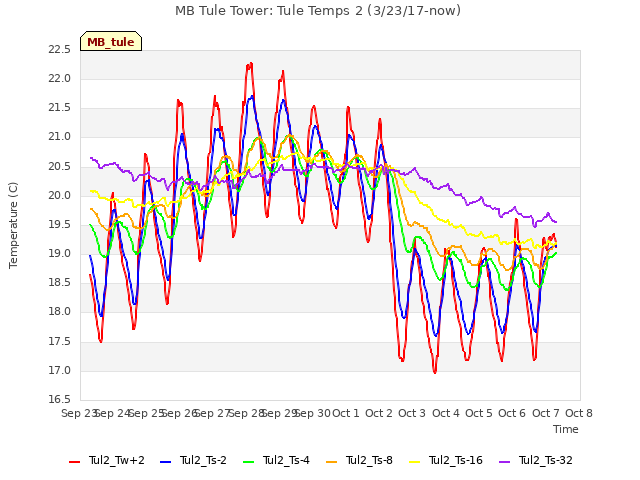Click the 22.0 y-axis tick label
This screenshot has height=480, width=640.
[60, 79]
